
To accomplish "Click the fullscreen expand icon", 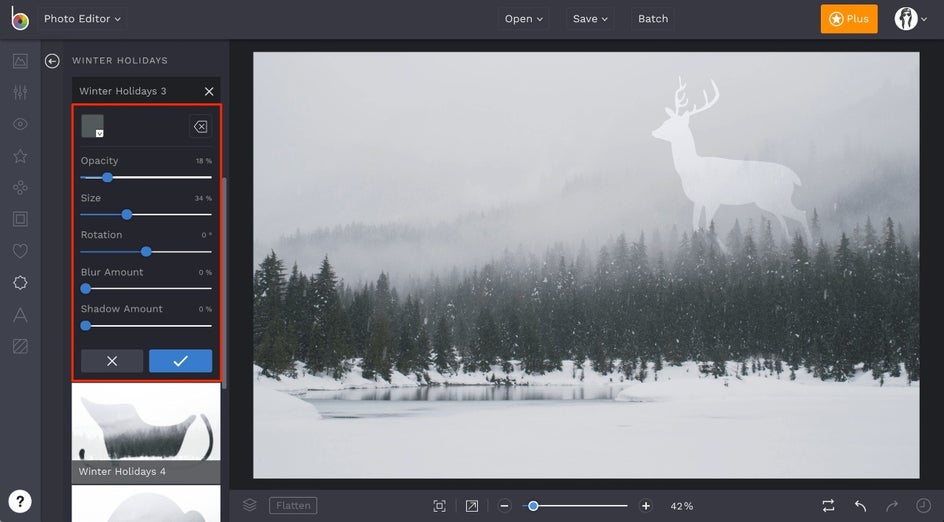I will point(472,506).
